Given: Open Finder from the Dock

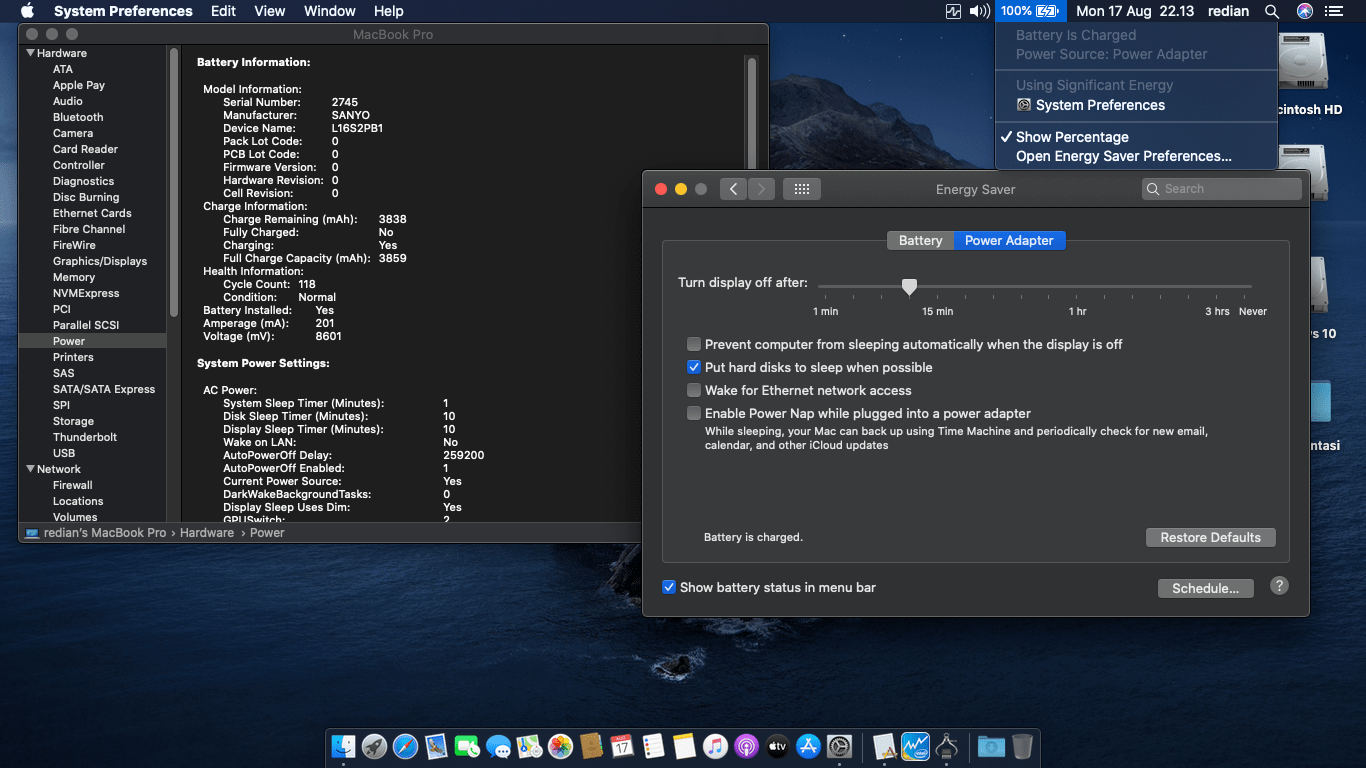Looking at the screenshot, I should 344,746.
